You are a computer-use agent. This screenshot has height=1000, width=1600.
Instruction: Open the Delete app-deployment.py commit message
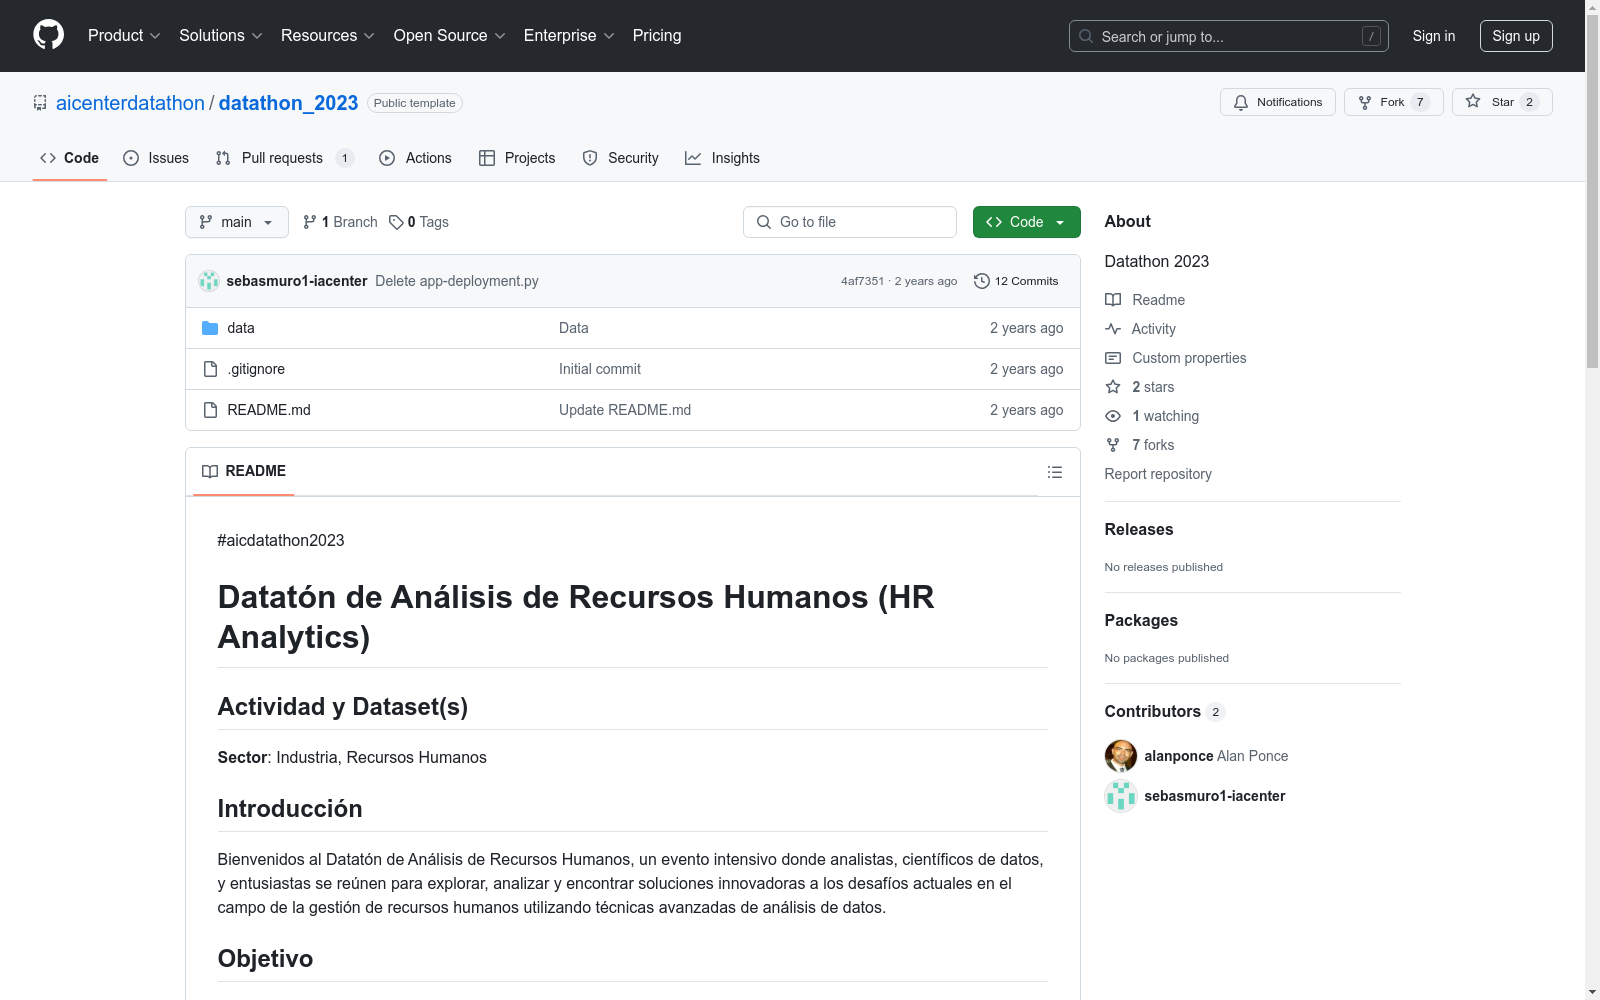457,281
